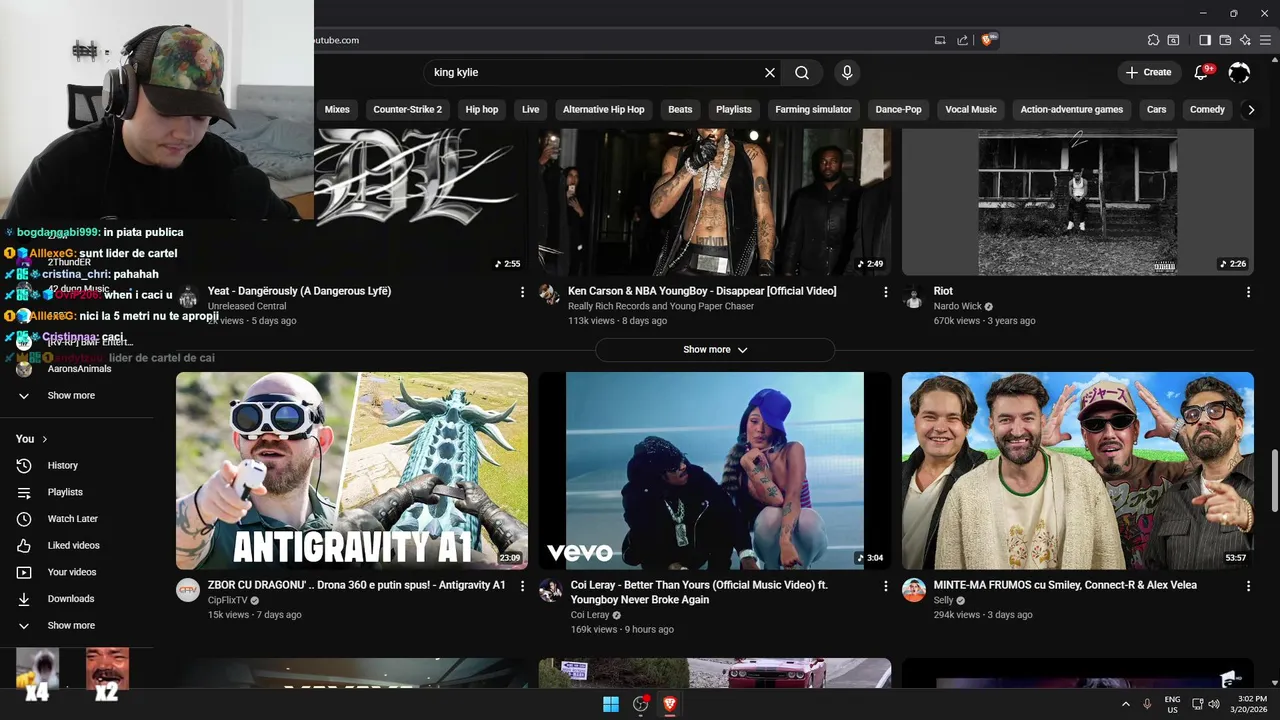Open the Liked videos thumbs-up icon
Screen dimensions: 1280x720
click(x=24, y=546)
